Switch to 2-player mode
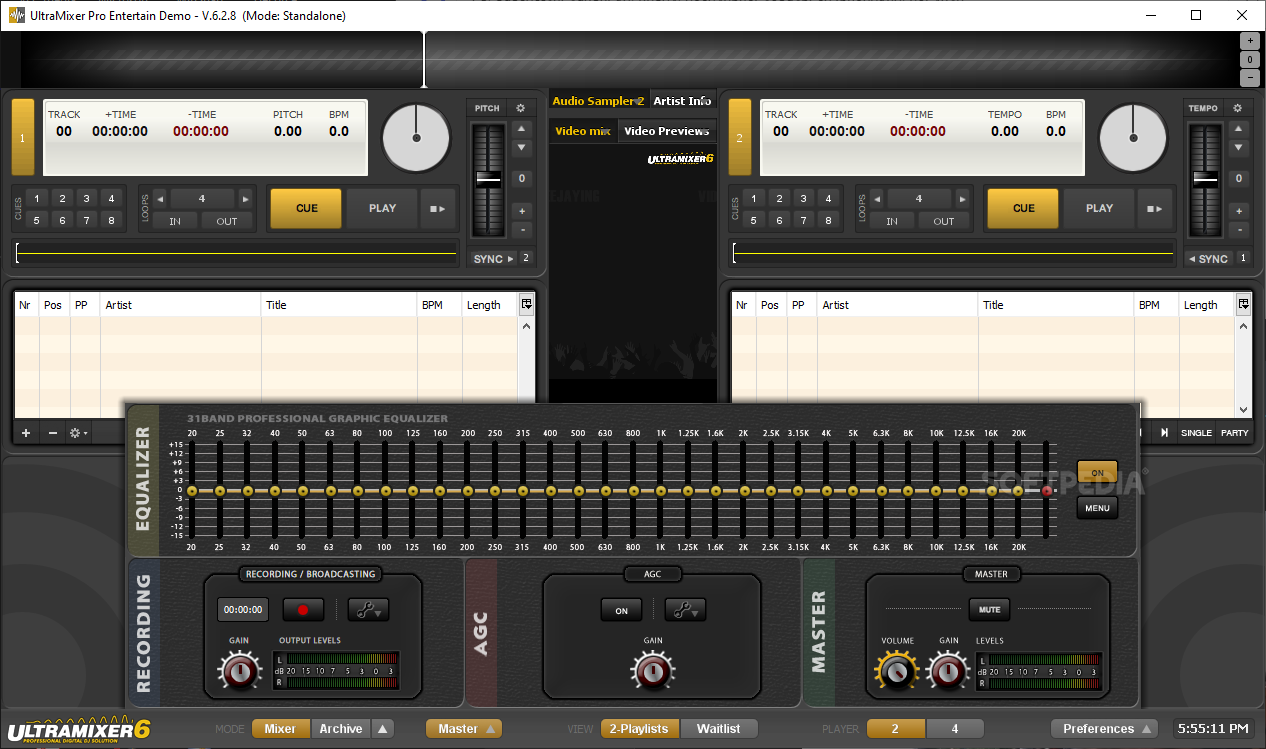This screenshot has height=749, width=1266. click(895, 729)
